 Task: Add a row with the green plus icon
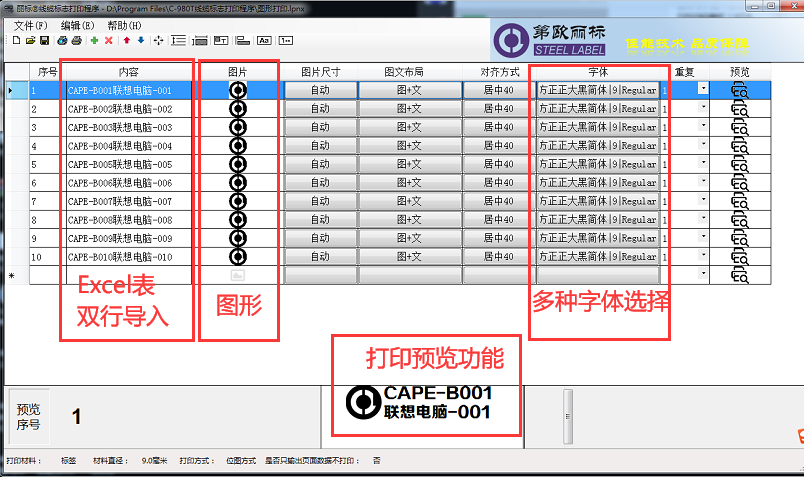[x=94, y=41]
